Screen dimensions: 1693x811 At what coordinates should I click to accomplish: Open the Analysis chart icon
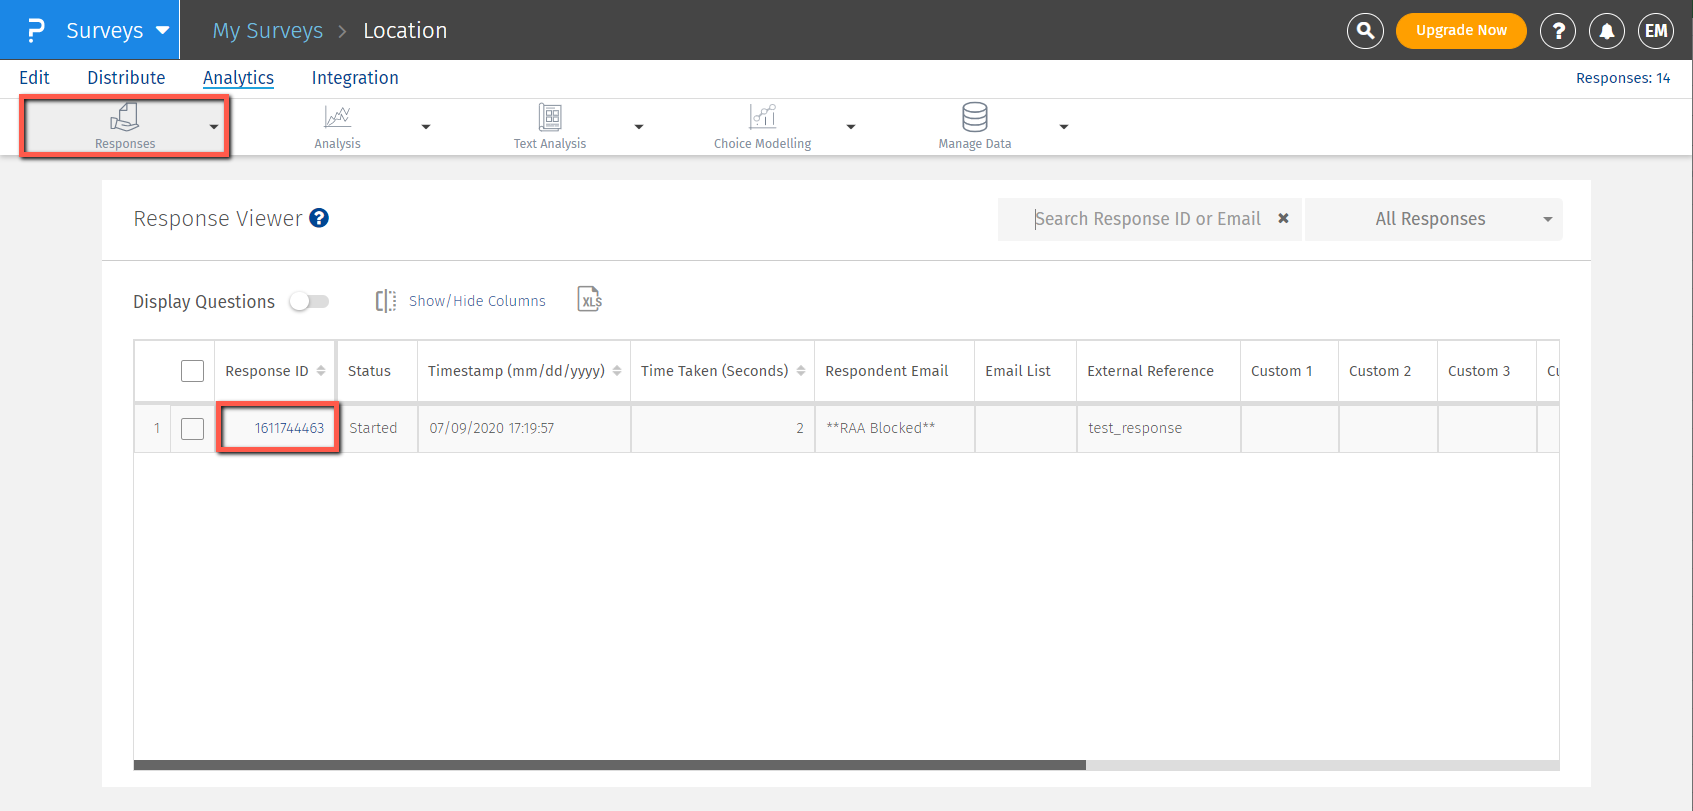point(337,118)
